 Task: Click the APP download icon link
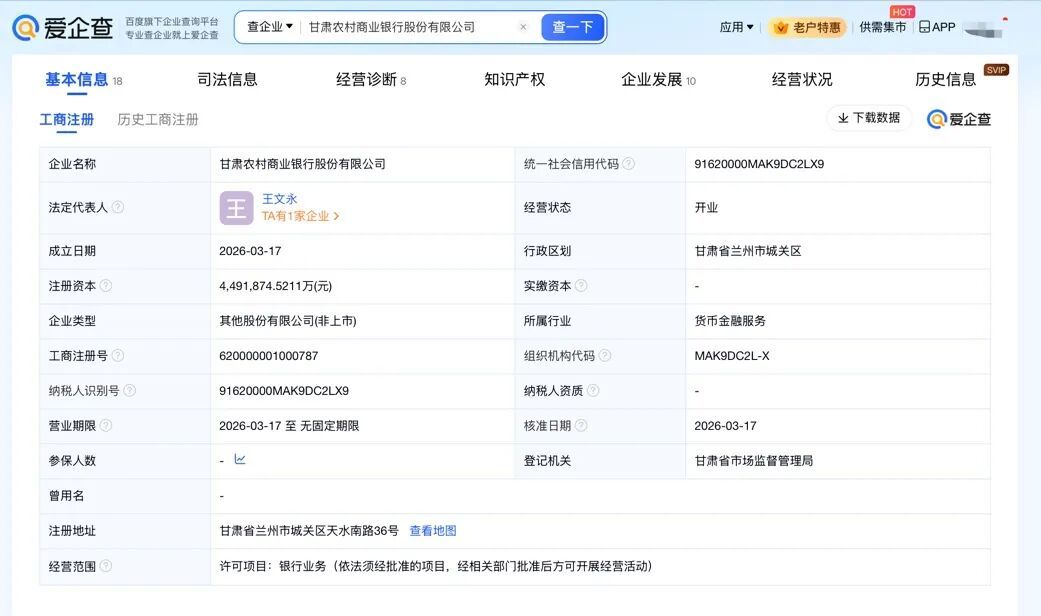[x=937, y=27]
